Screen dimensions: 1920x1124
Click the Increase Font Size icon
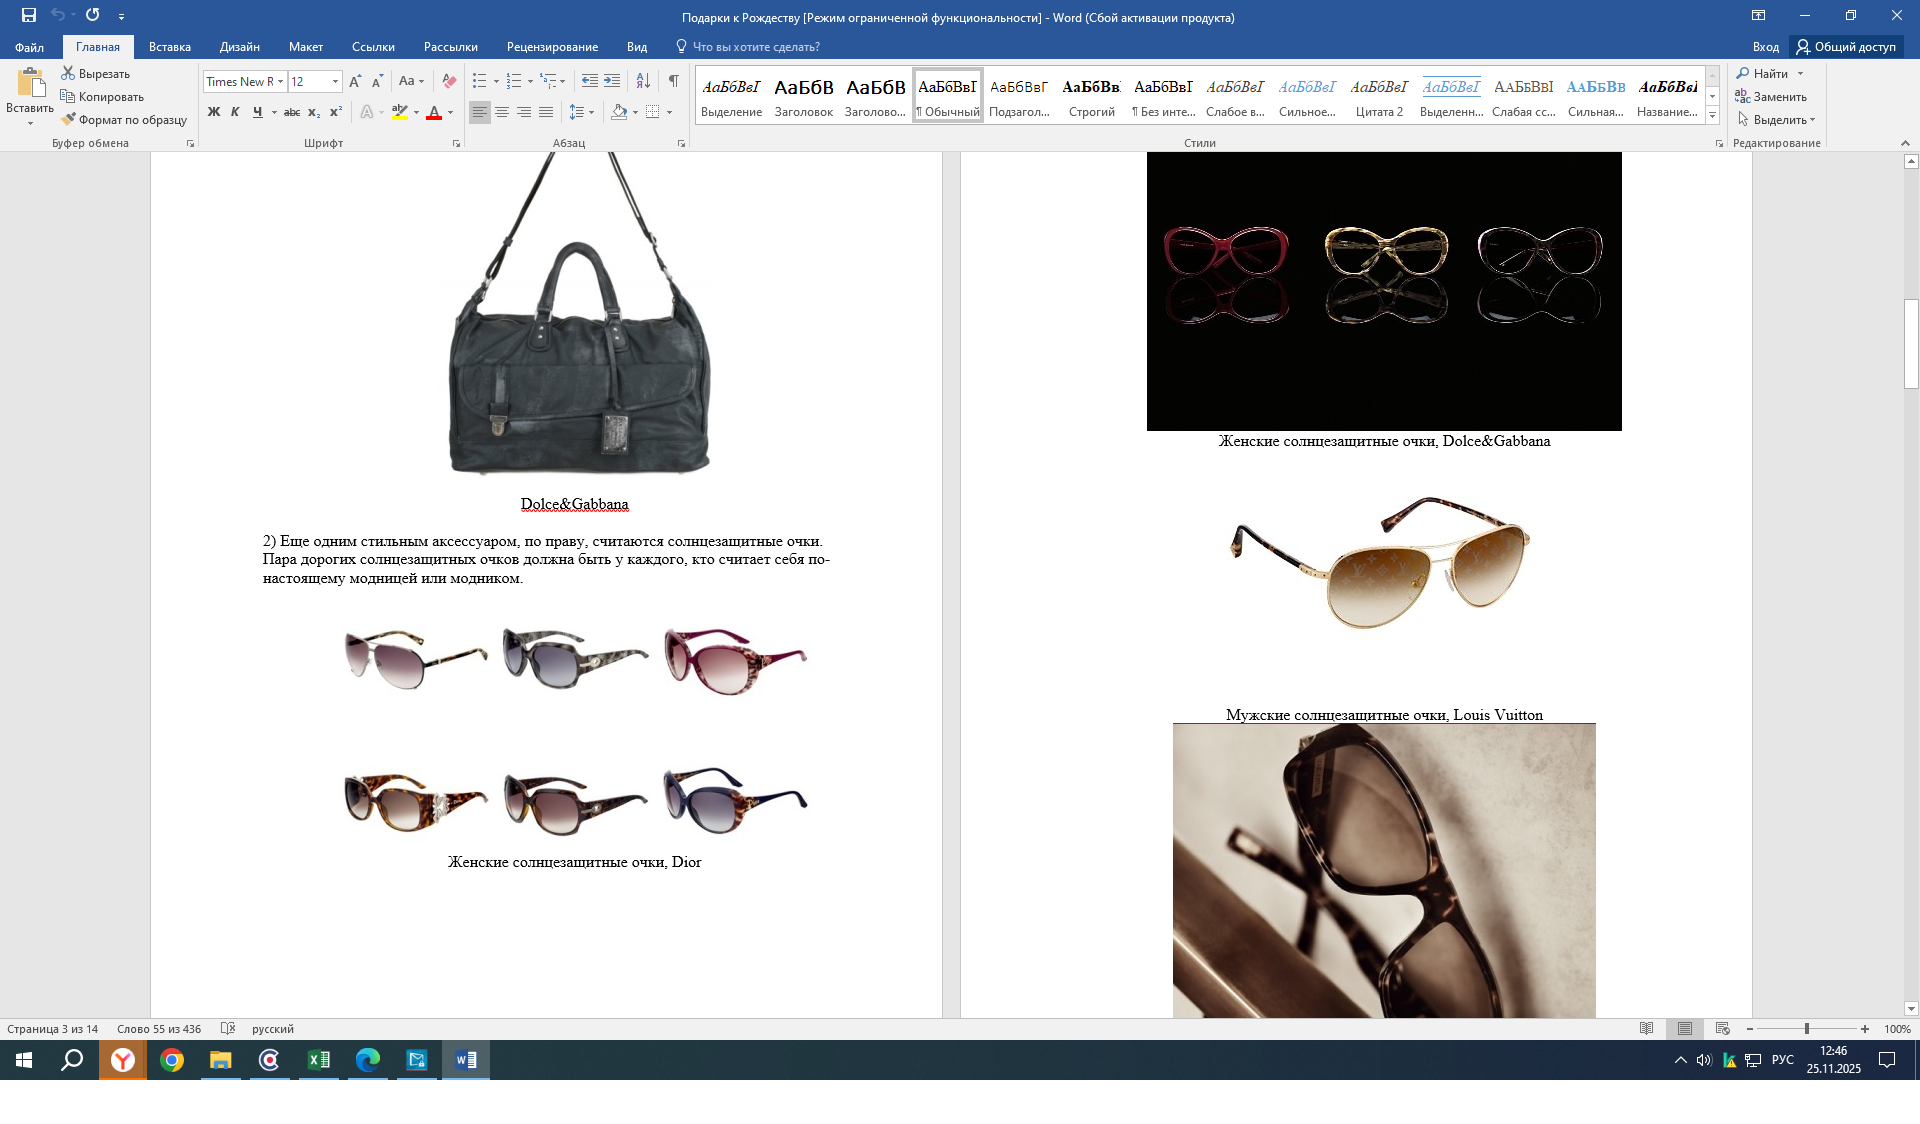pyautogui.click(x=355, y=81)
